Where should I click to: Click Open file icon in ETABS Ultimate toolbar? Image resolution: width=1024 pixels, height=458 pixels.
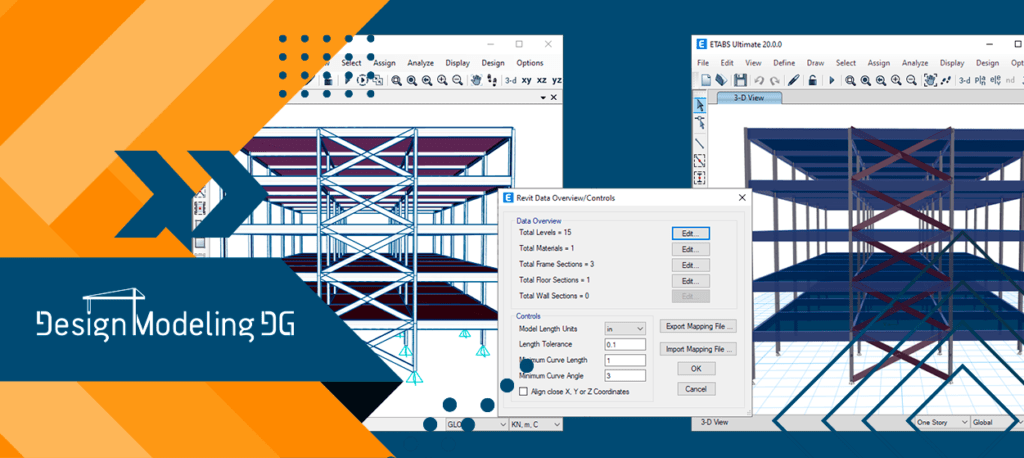tap(722, 80)
